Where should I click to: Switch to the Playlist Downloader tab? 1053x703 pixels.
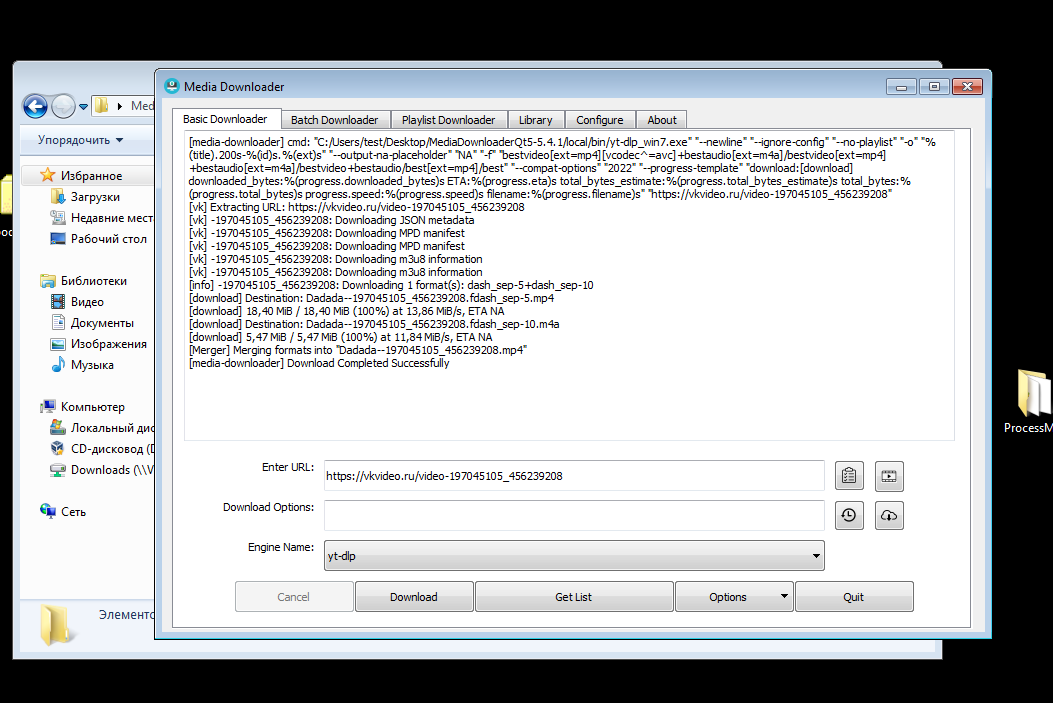(448, 120)
